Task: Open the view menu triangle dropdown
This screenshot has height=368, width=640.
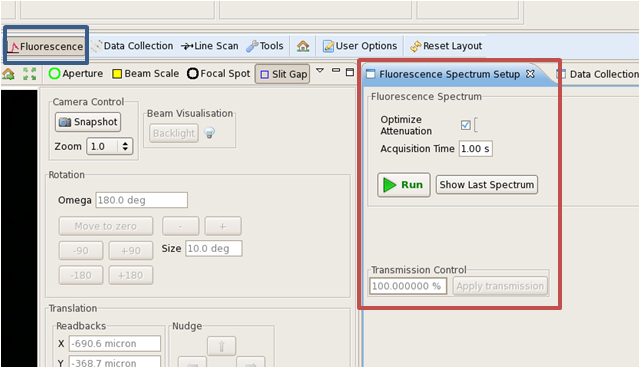Action: click(x=320, y=71)
